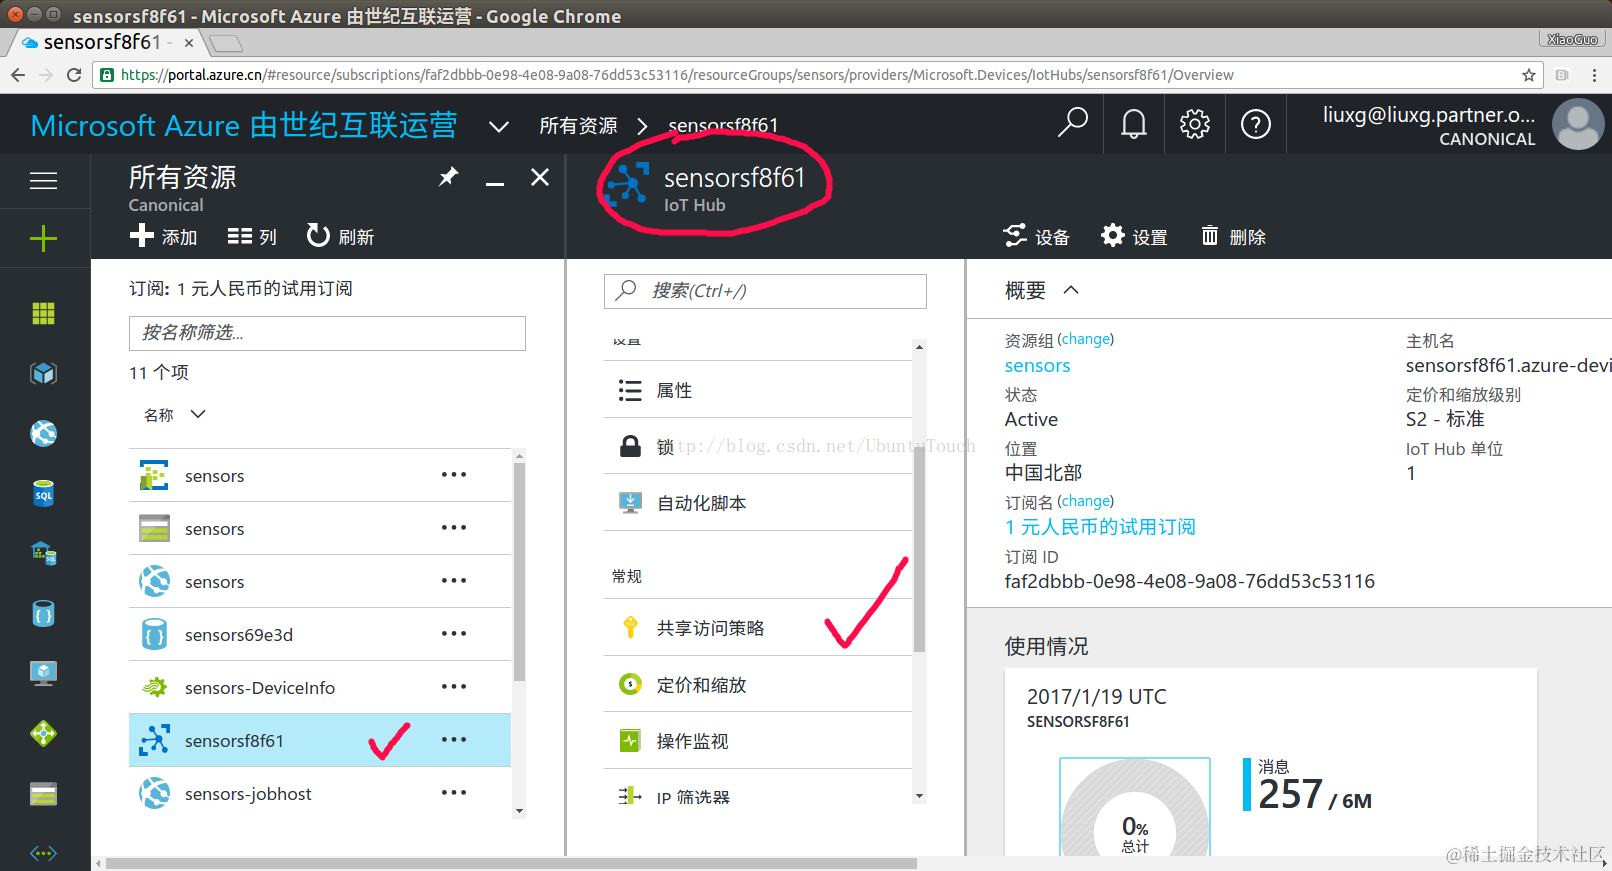Open the storage accounts sidebar icon
Screen dimensions: 1612x871
pos(43,794)
